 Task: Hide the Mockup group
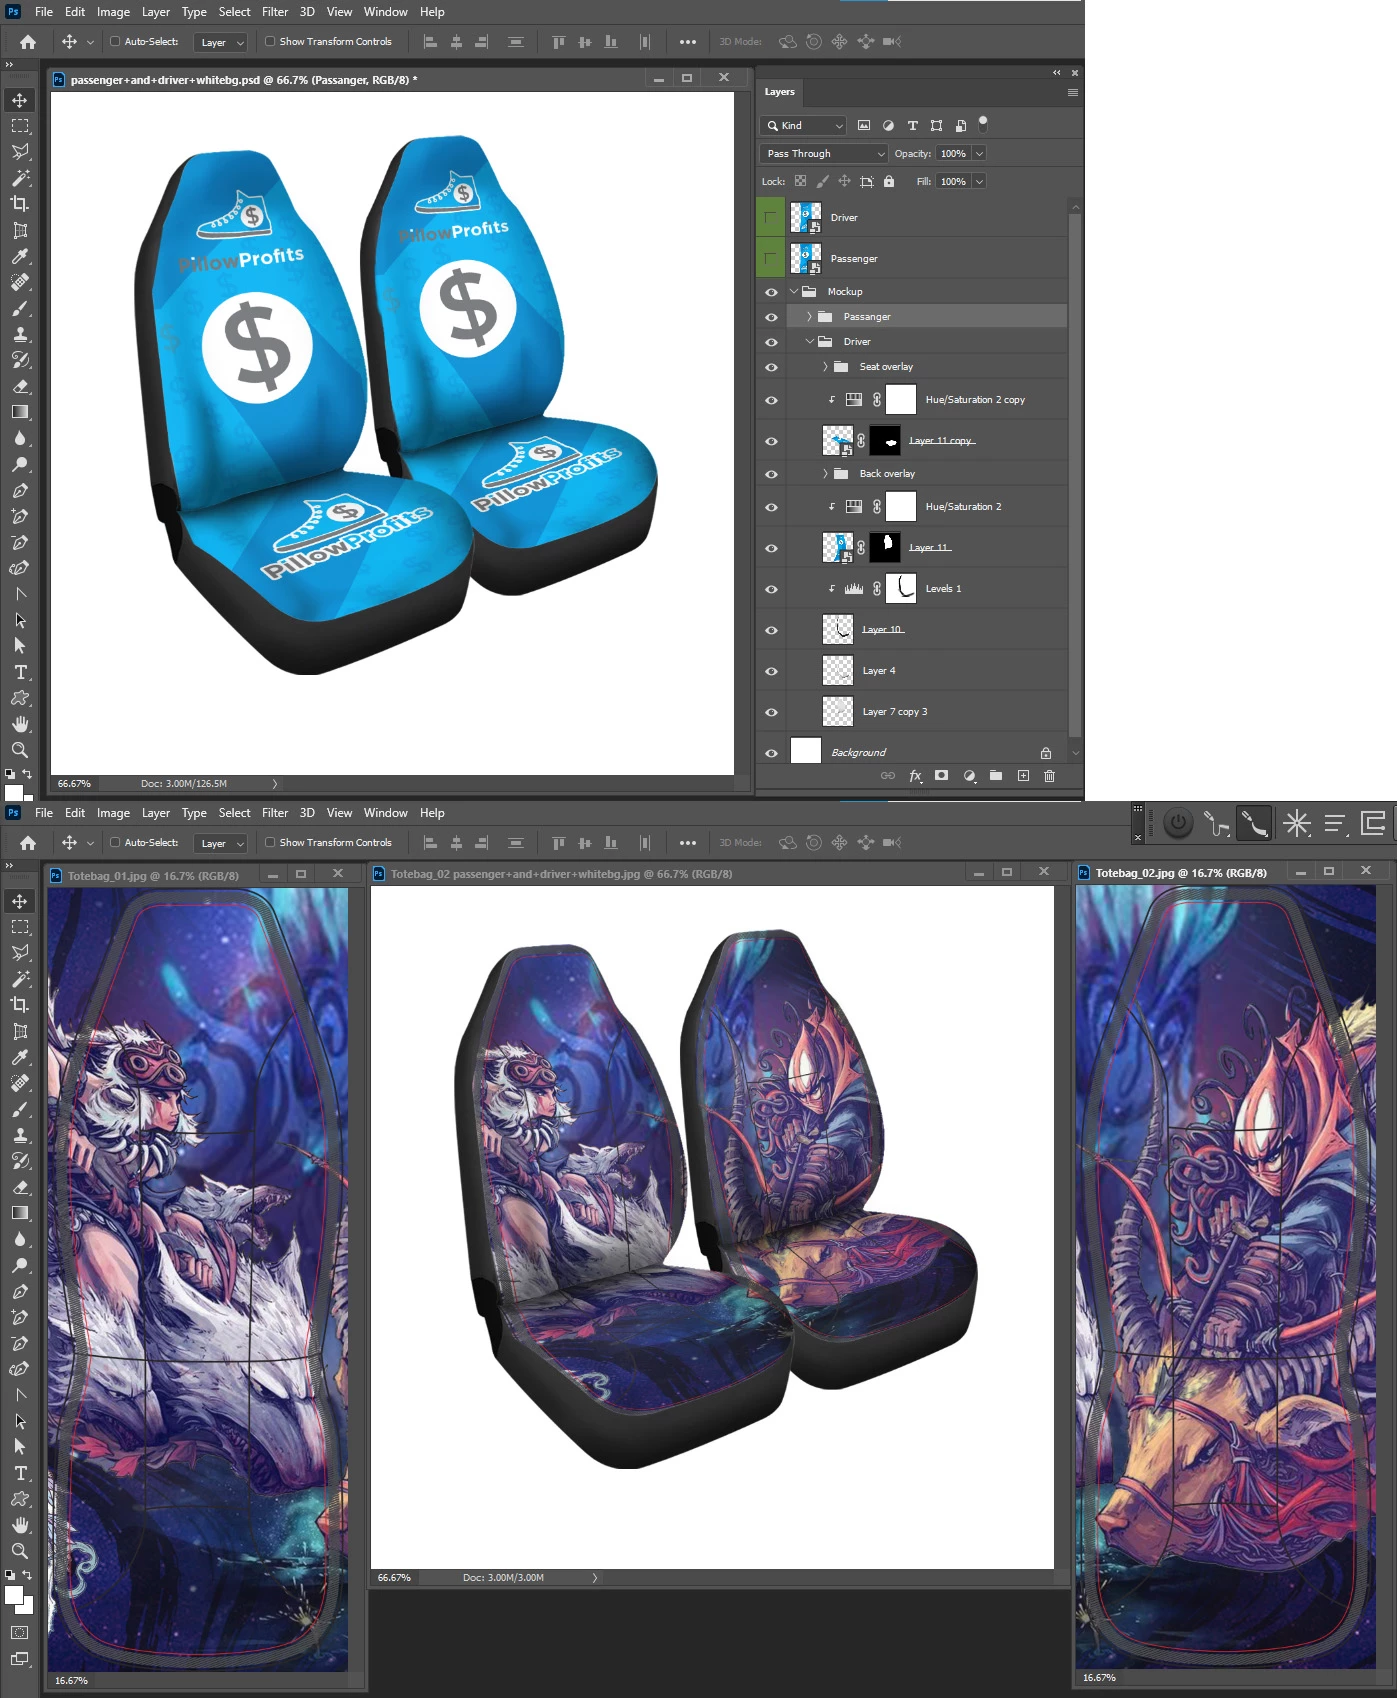[x=771, y=292]
